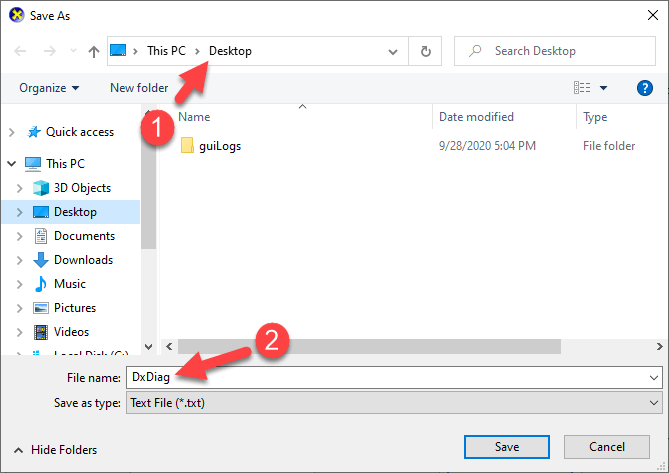
Task: Click the horizontal scrollbar thumb
Action: coord(369,346)
